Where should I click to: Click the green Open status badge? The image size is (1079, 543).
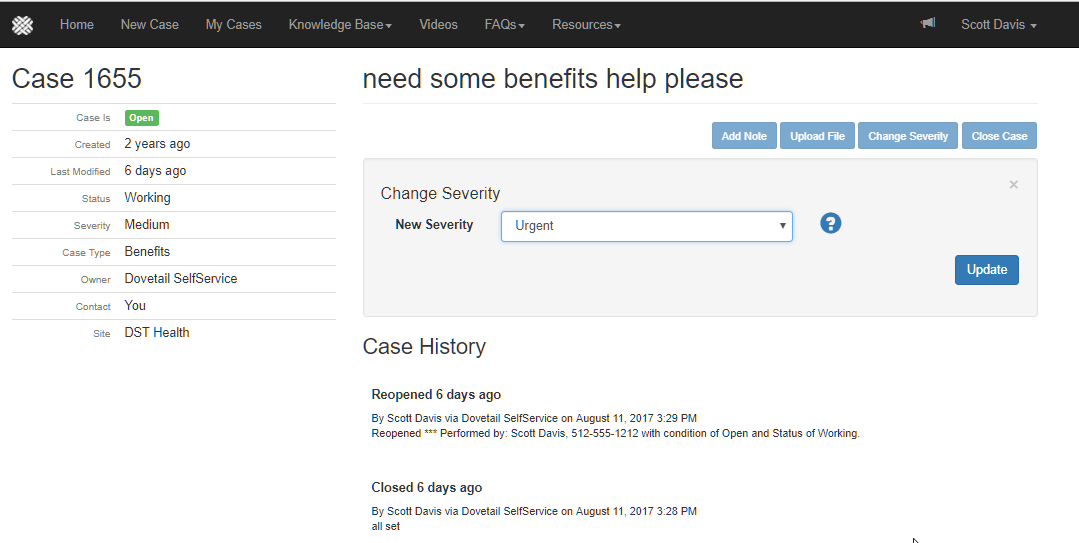pos(141,118)
